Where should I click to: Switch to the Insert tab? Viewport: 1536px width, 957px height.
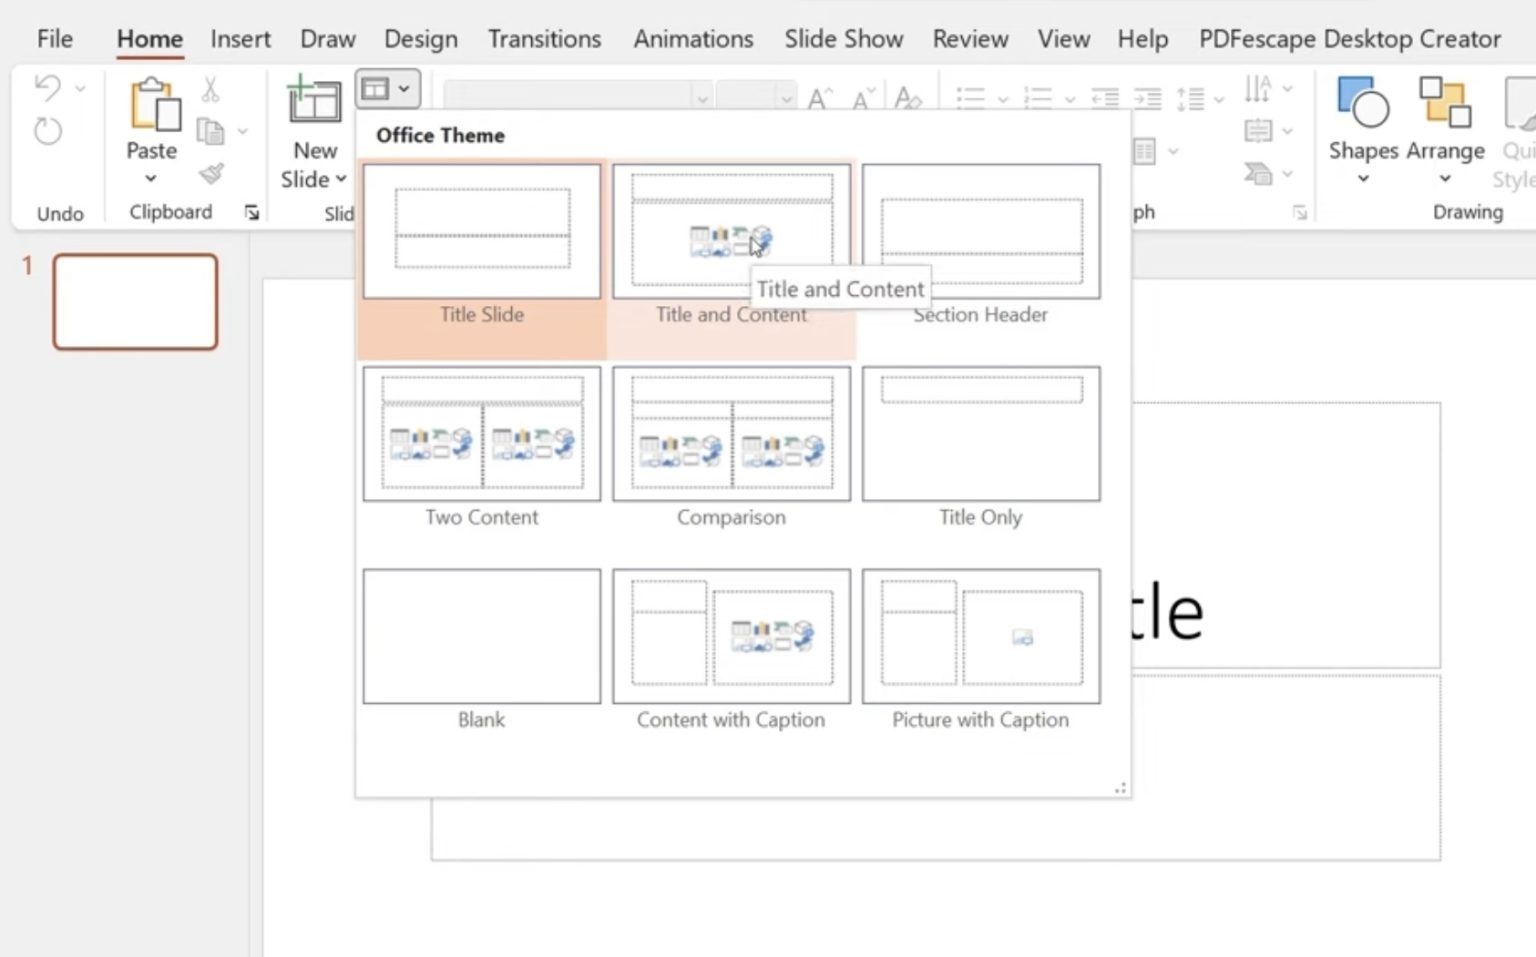tap(240, 39)
